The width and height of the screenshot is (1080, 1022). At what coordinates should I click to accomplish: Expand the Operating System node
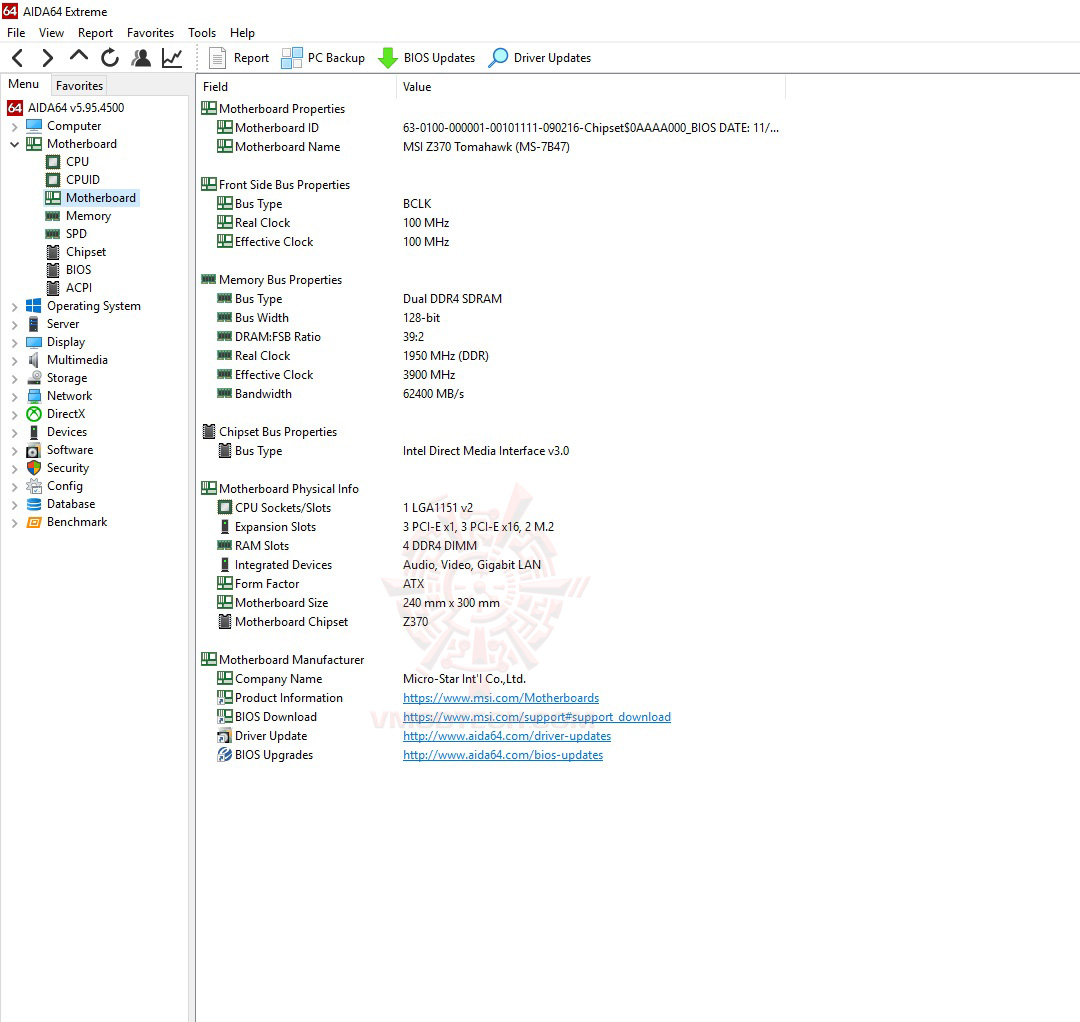(14, 306)
